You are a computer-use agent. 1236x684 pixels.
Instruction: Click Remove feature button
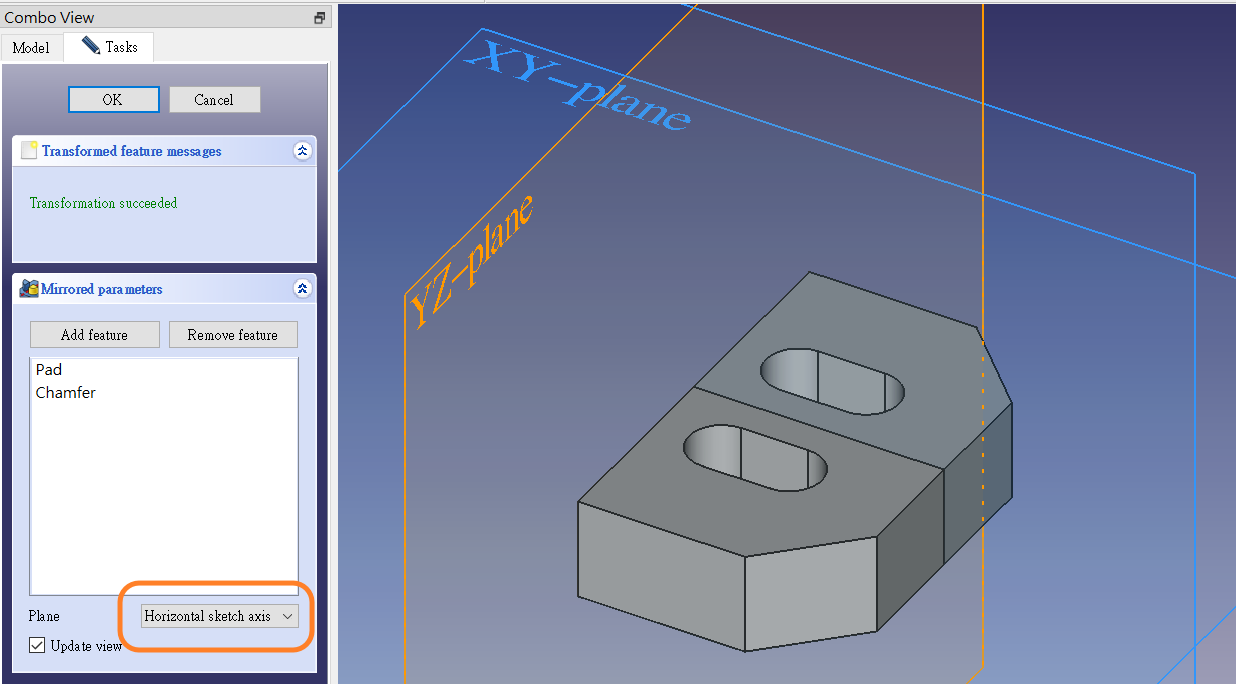(233, 334)
